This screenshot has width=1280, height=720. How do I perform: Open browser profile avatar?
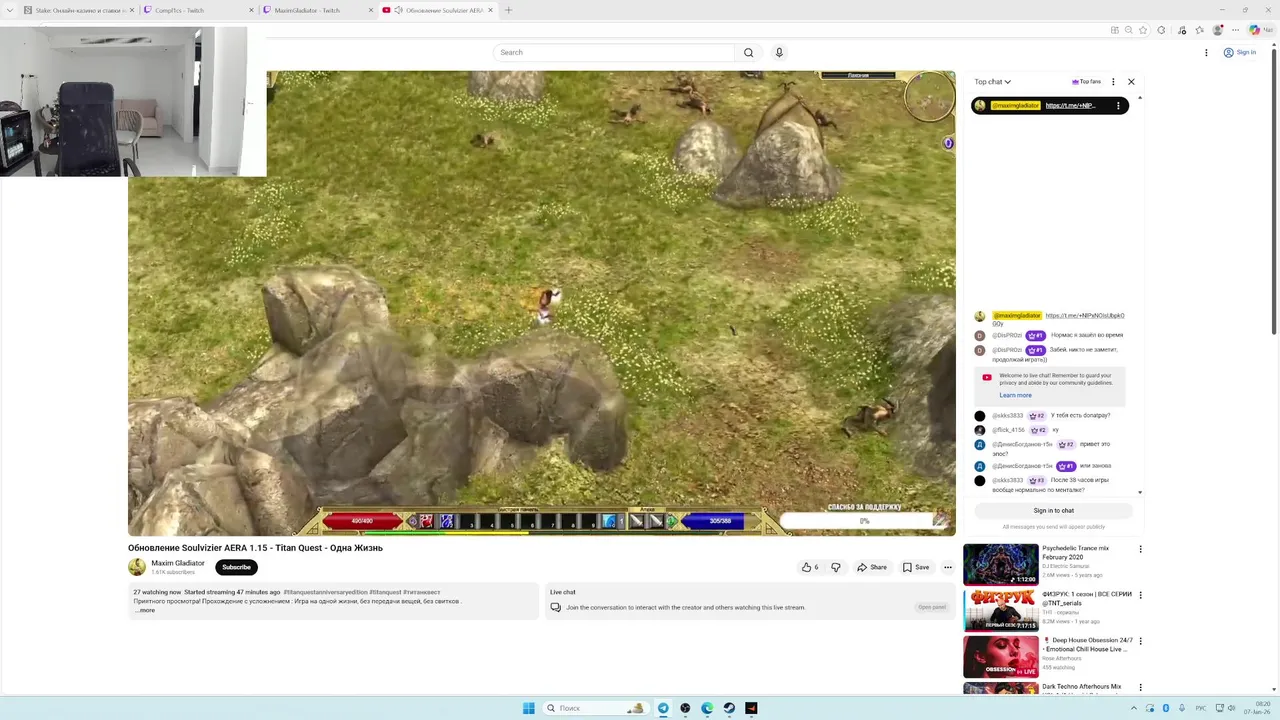coord(1218,30)
